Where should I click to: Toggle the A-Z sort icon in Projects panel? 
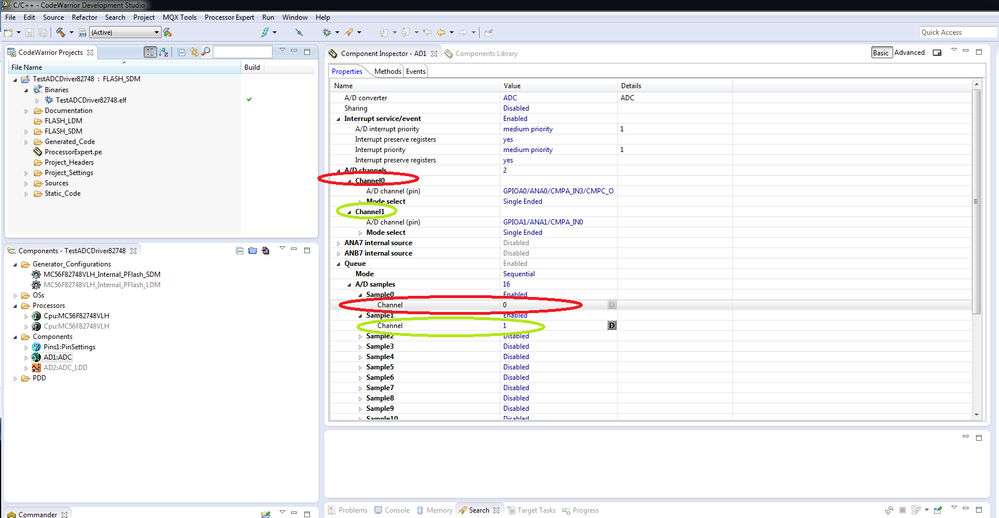pos(164,52)
